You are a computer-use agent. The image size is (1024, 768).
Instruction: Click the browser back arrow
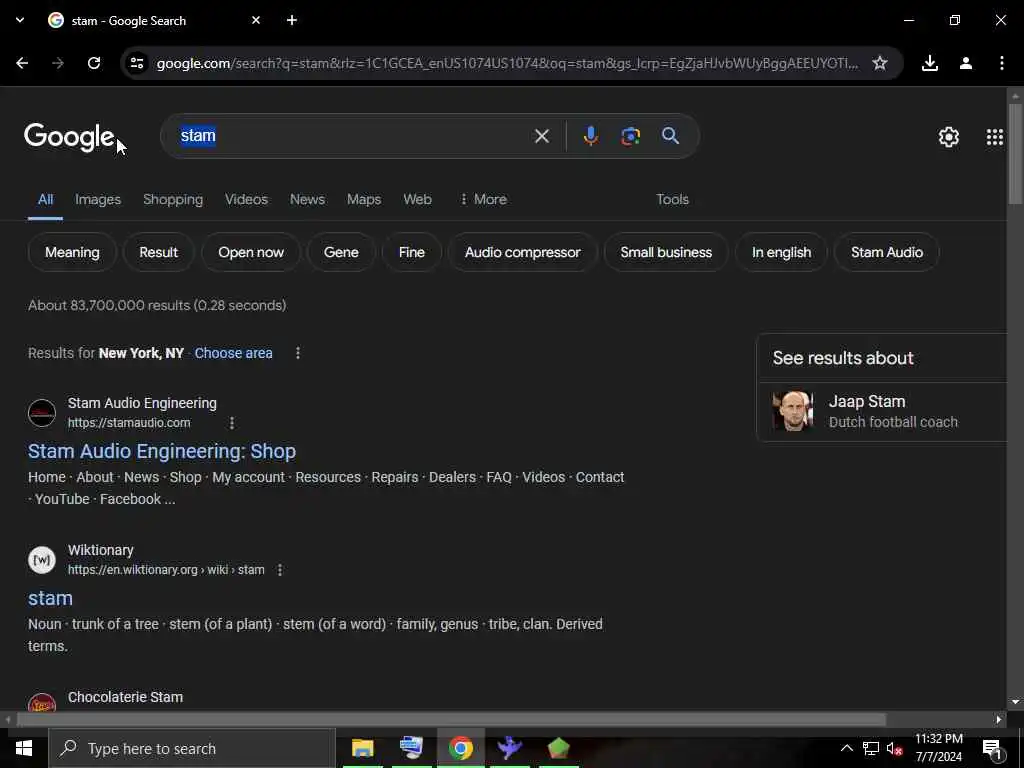click(x=22, y=63)
